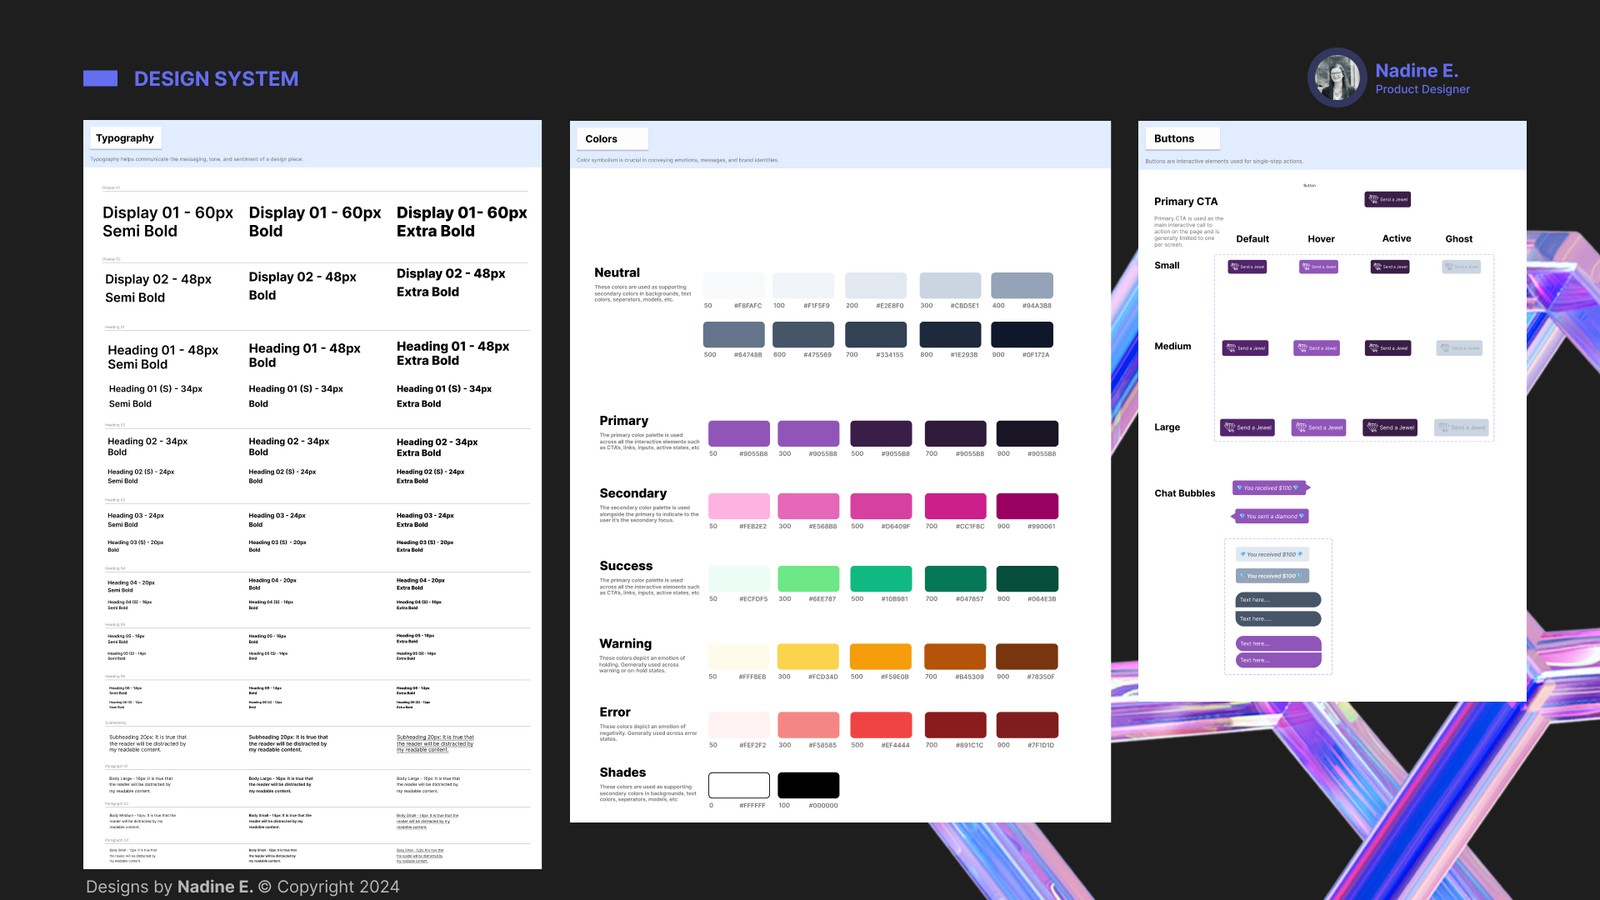
Task: Select the Secondary 900 magenta swatch
Action: pos(1027,506)
